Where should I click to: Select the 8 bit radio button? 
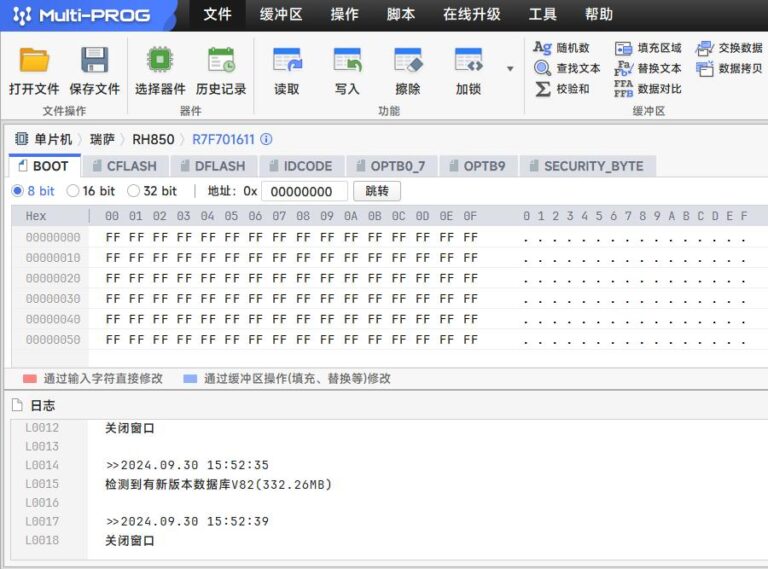point(18,191)
